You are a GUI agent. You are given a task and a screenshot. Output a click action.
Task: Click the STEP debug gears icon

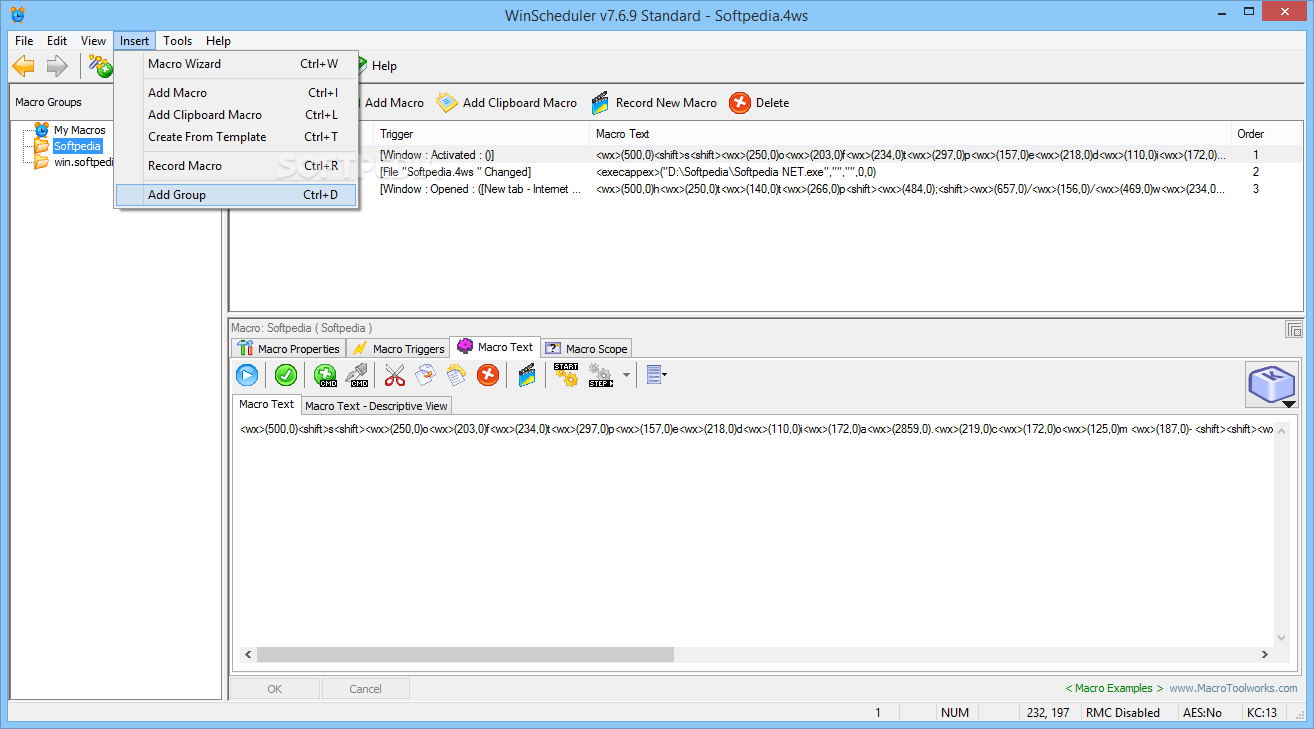point(601,375)
